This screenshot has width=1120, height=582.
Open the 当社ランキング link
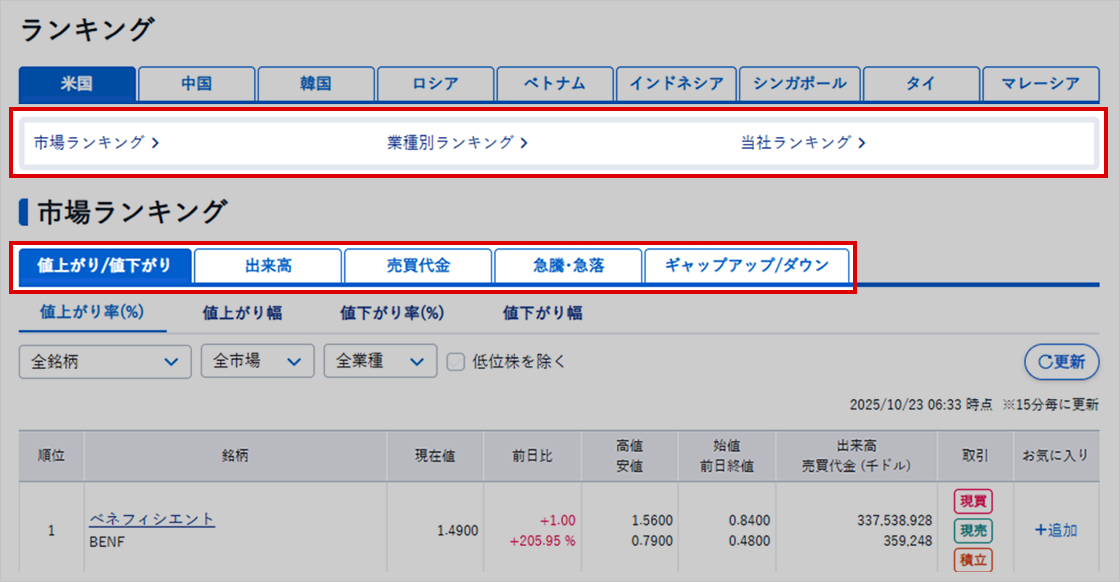click(802, 143)
